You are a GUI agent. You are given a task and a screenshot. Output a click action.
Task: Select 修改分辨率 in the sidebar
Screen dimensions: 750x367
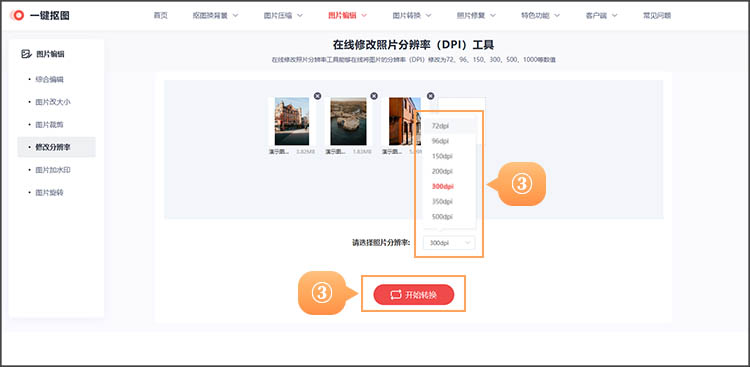[56, 147]
